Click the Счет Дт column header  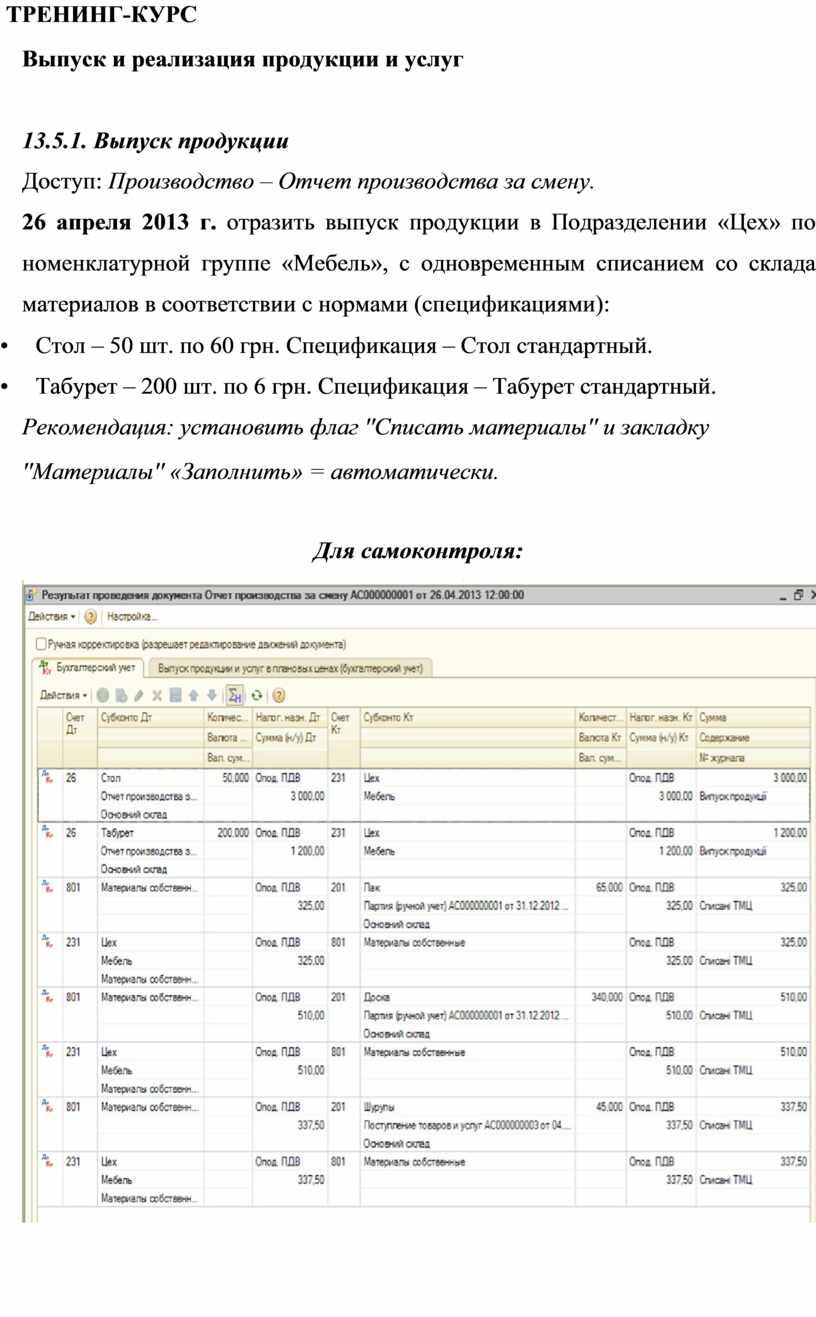(x=79, y=738)
